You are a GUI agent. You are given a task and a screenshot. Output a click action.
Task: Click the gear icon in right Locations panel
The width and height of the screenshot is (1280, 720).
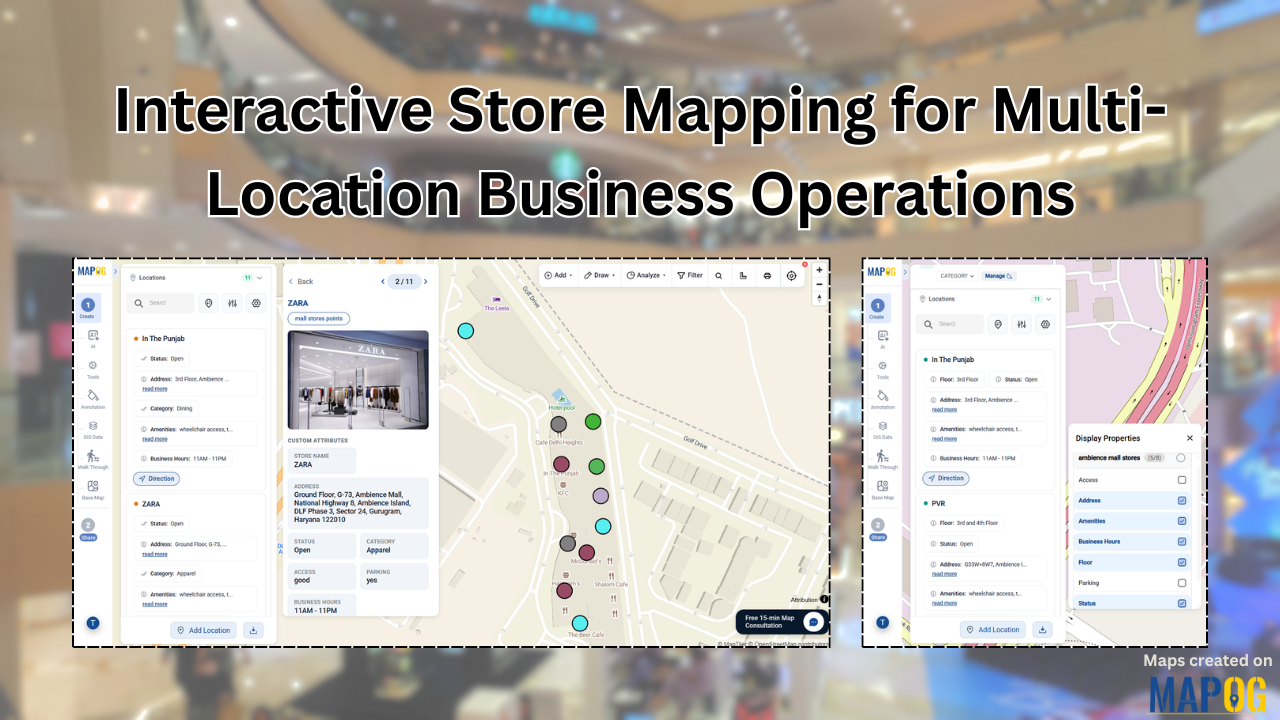click(1045, 324)
